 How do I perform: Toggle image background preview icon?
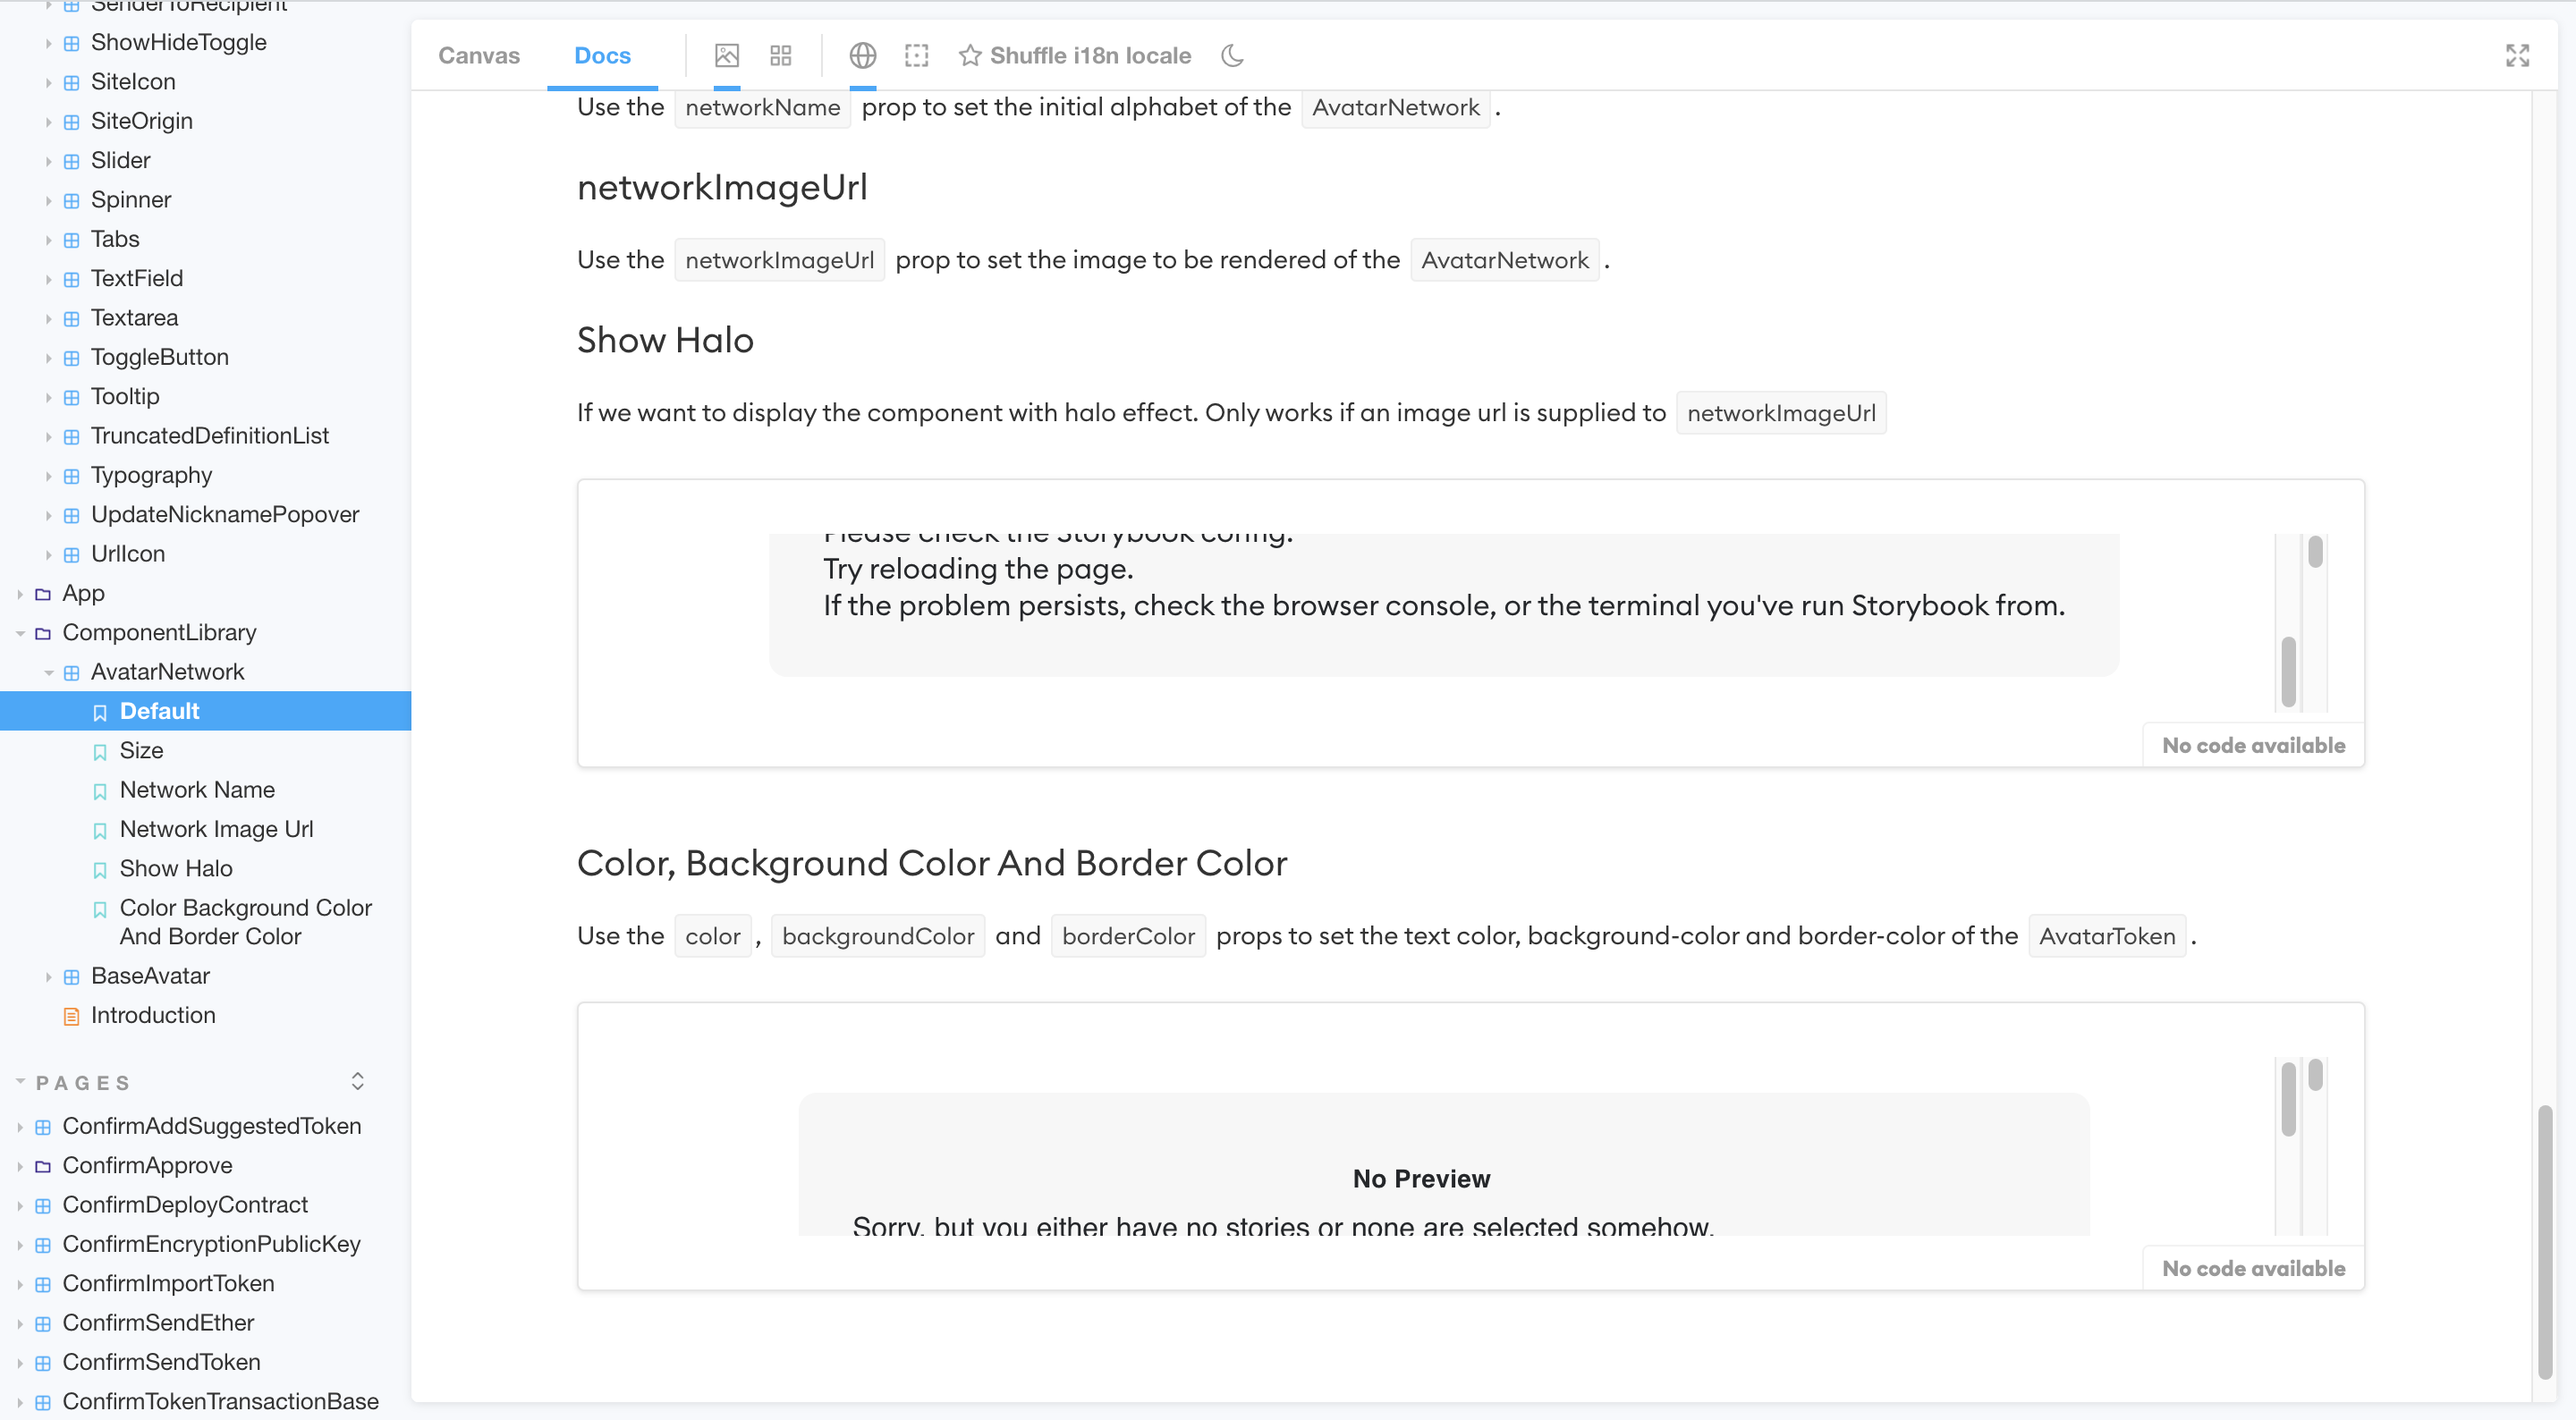click(x=727, y=55)
